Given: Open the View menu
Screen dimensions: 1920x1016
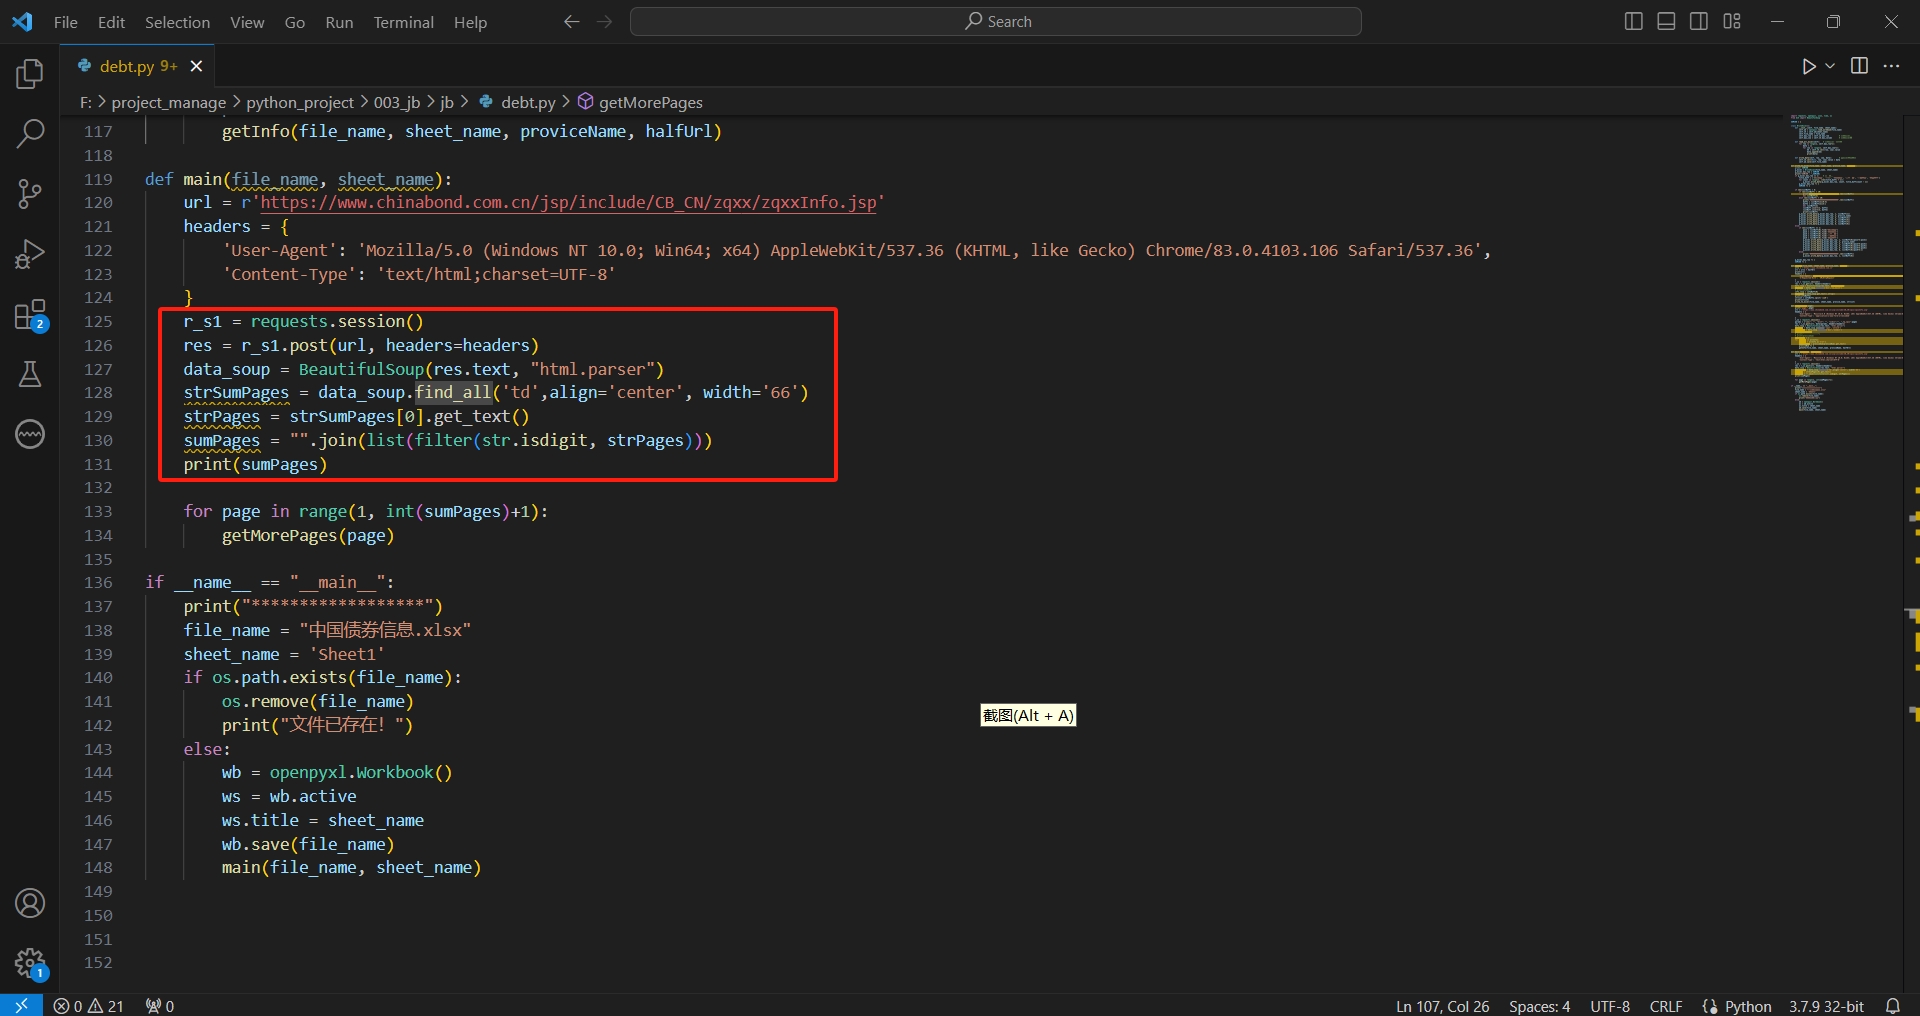Looking at the screenshot, I should [x=247, y=22].
